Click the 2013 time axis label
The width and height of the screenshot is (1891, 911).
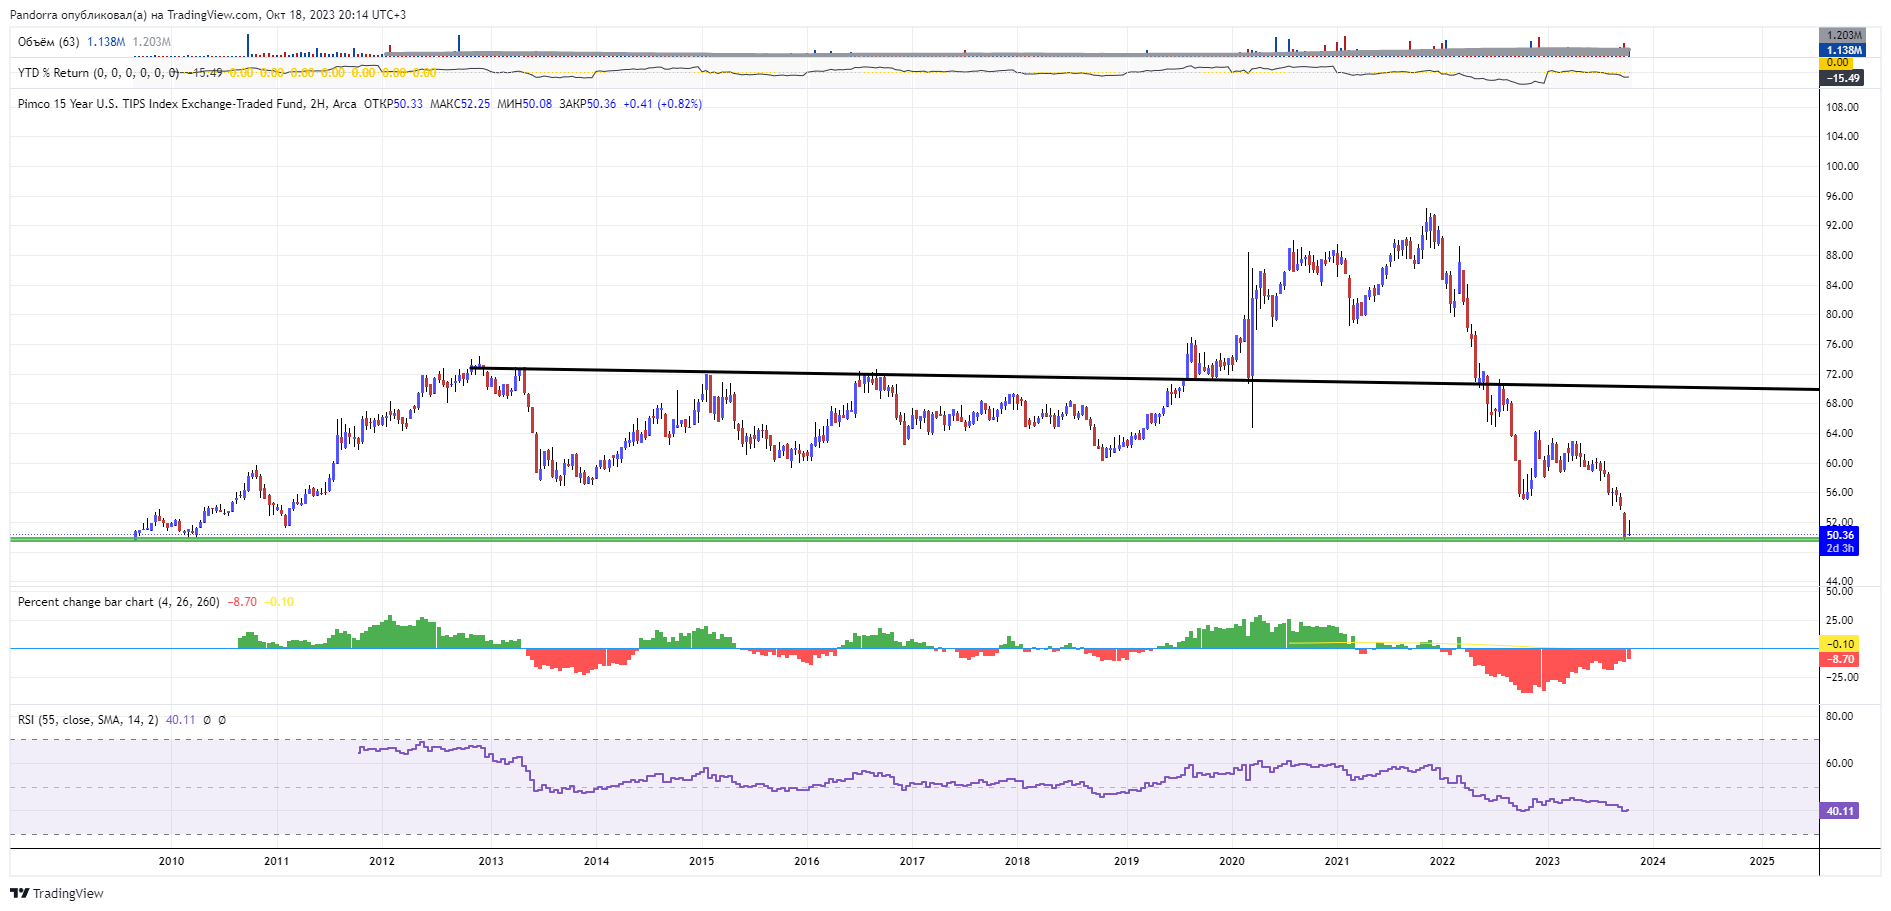[491, 861]
